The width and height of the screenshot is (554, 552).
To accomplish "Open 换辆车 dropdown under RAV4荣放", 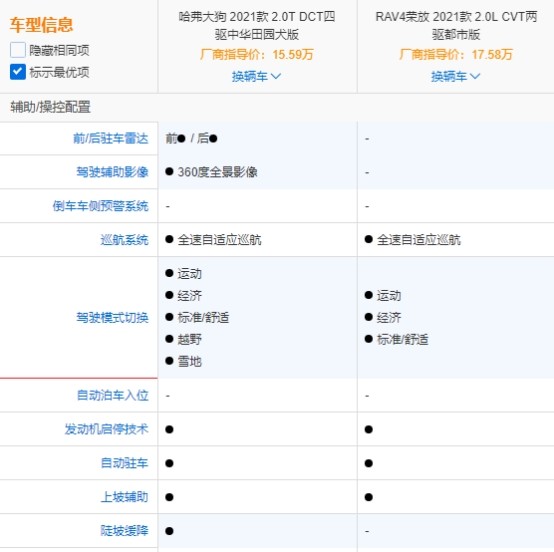I will pyautogui.click(x=455, y=76).
